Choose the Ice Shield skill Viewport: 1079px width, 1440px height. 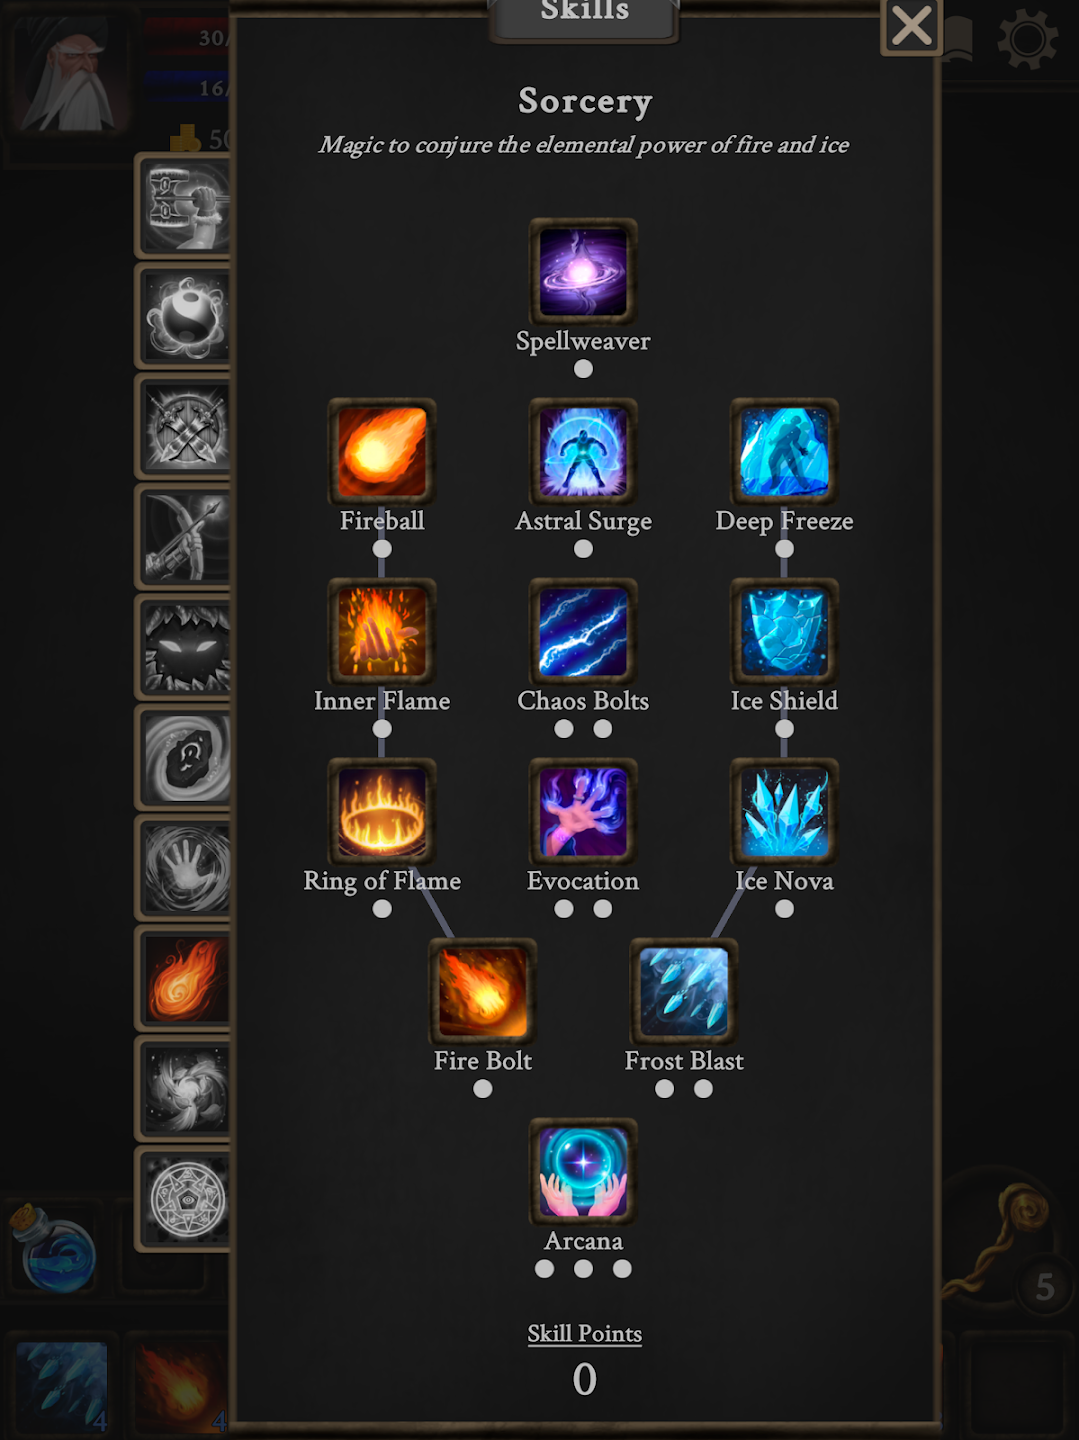(784, 631)
